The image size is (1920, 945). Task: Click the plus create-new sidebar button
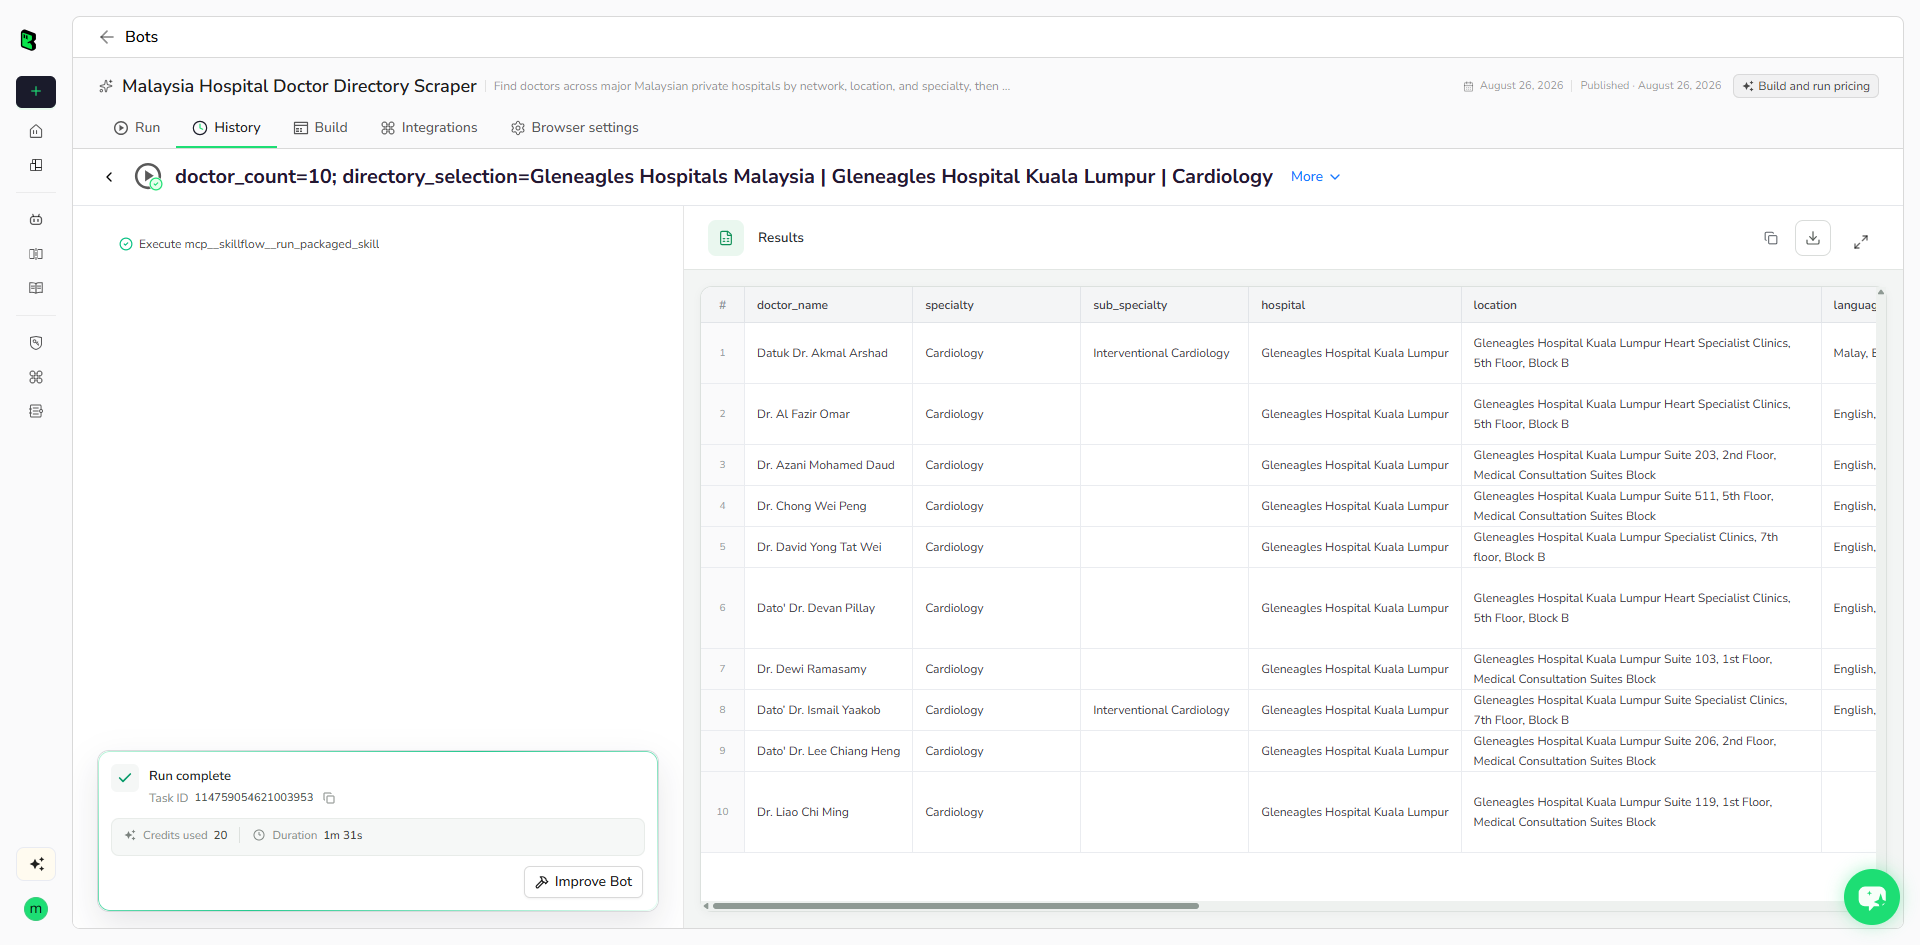tap(36, 91)
